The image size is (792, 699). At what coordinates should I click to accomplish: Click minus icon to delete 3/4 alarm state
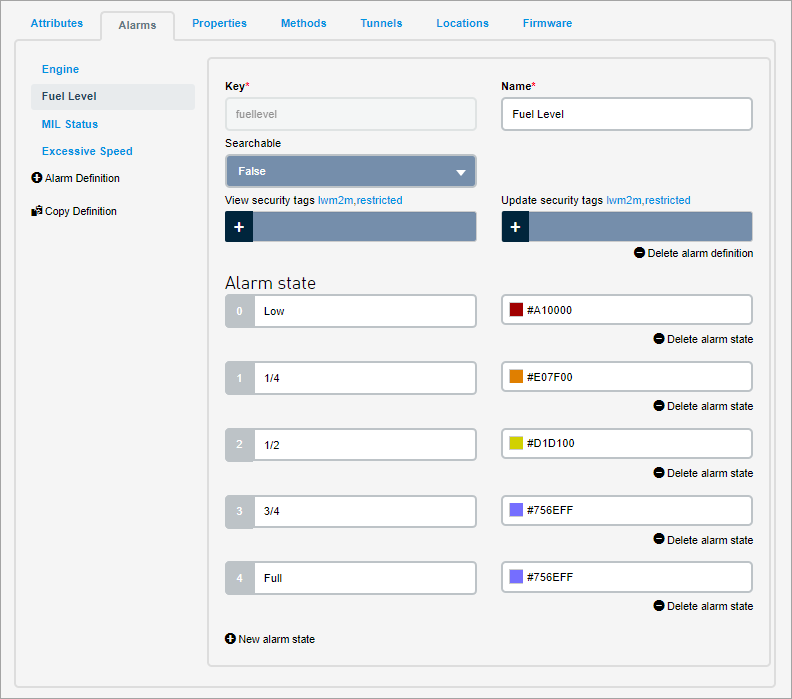tap(659, 539)
